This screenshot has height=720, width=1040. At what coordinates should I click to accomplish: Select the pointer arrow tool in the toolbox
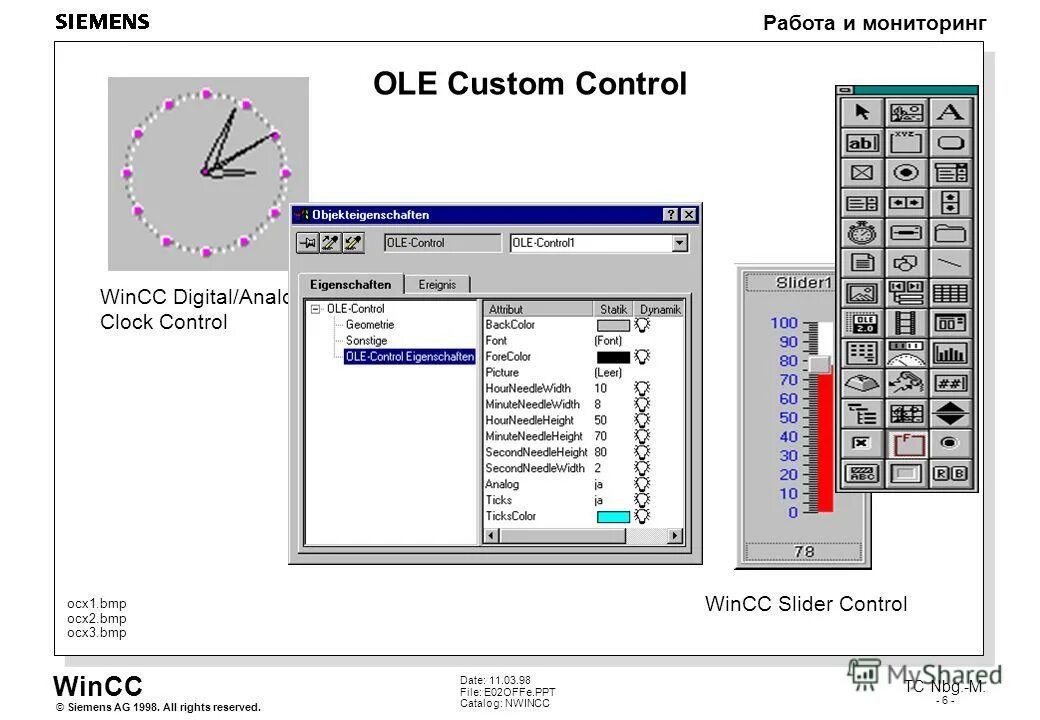(862, 112)
